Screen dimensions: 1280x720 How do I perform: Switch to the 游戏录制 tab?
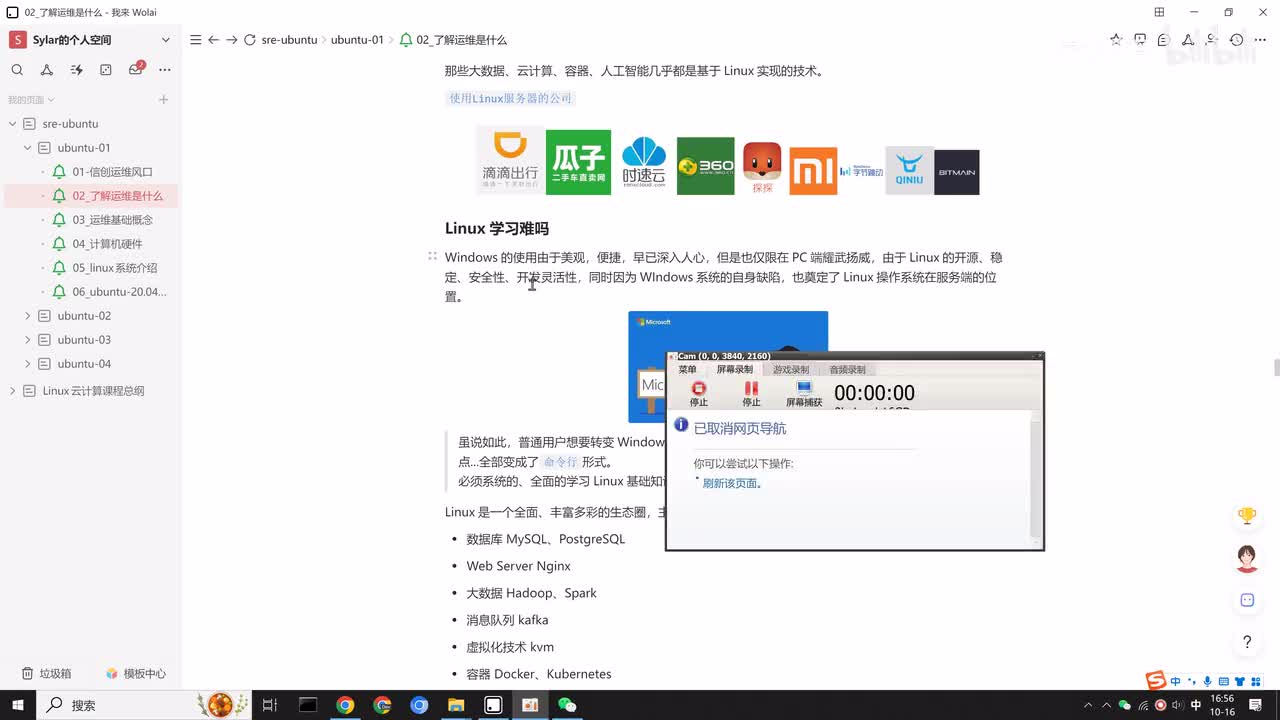[791, 370]
